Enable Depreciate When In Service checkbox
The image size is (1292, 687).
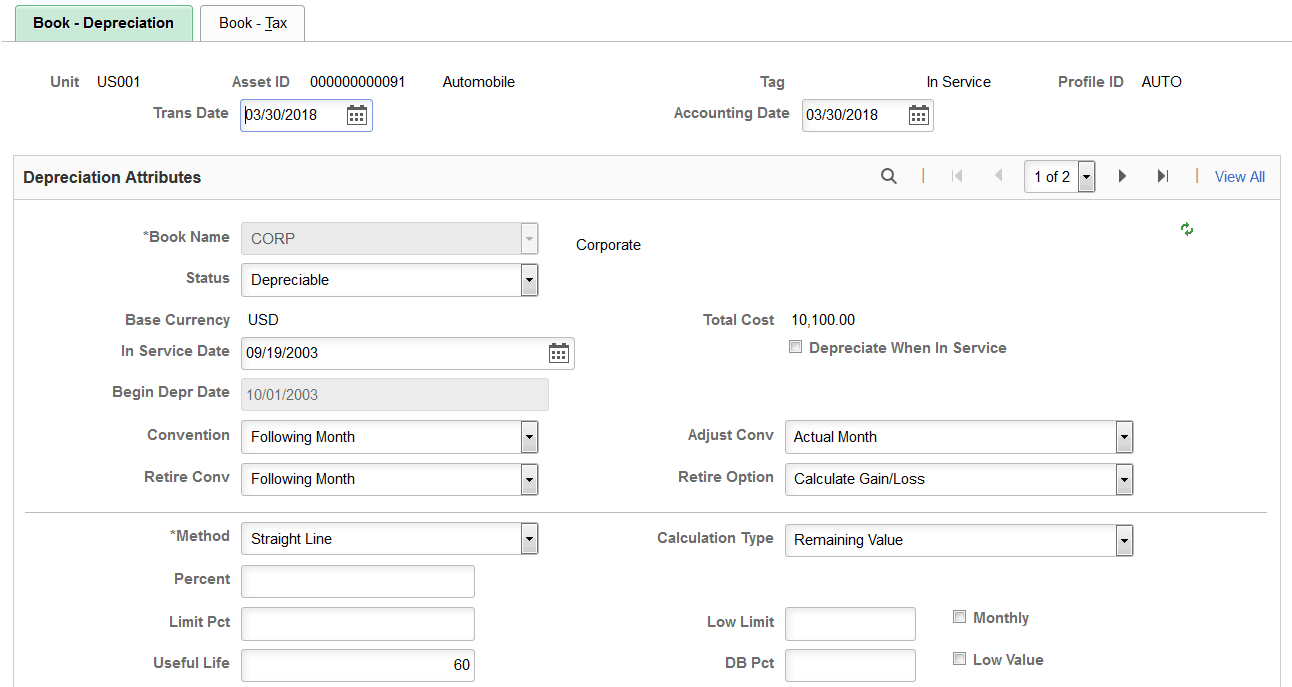tap(795, 348)
